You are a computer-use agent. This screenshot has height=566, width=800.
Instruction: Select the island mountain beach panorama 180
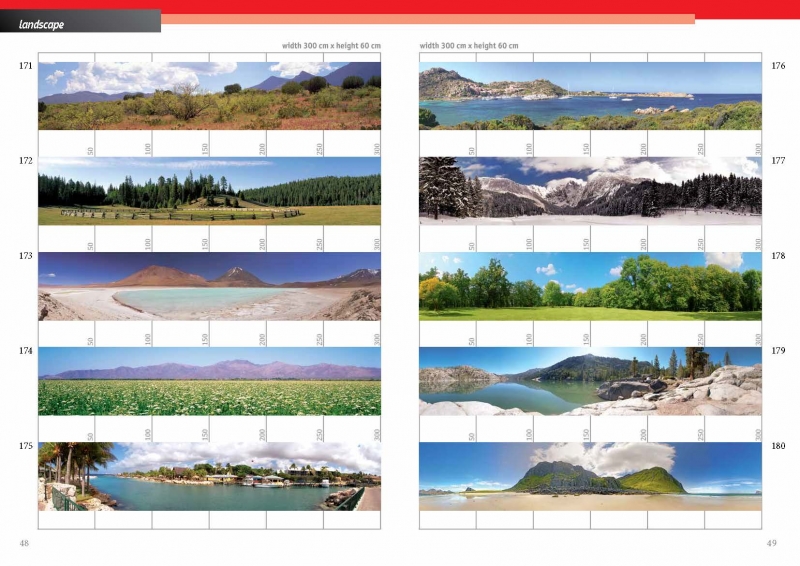tap(590, 476)
